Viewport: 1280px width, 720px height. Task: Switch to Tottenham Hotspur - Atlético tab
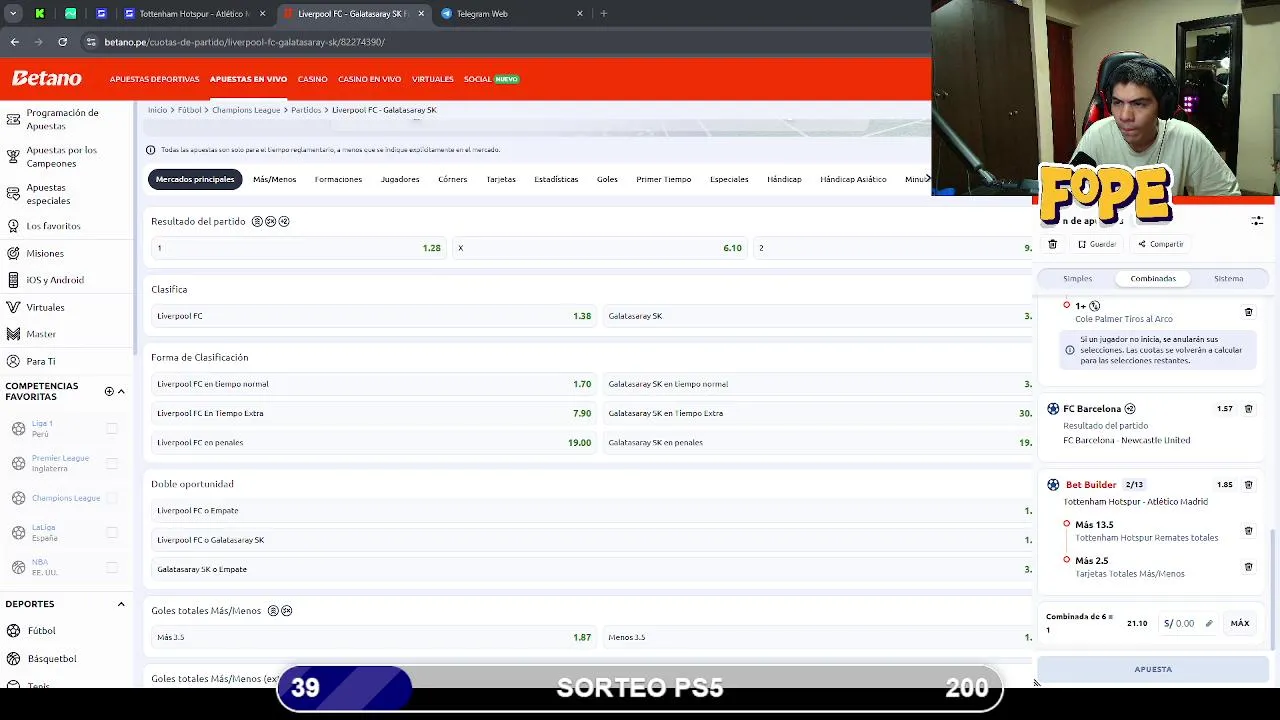[193, 14]
